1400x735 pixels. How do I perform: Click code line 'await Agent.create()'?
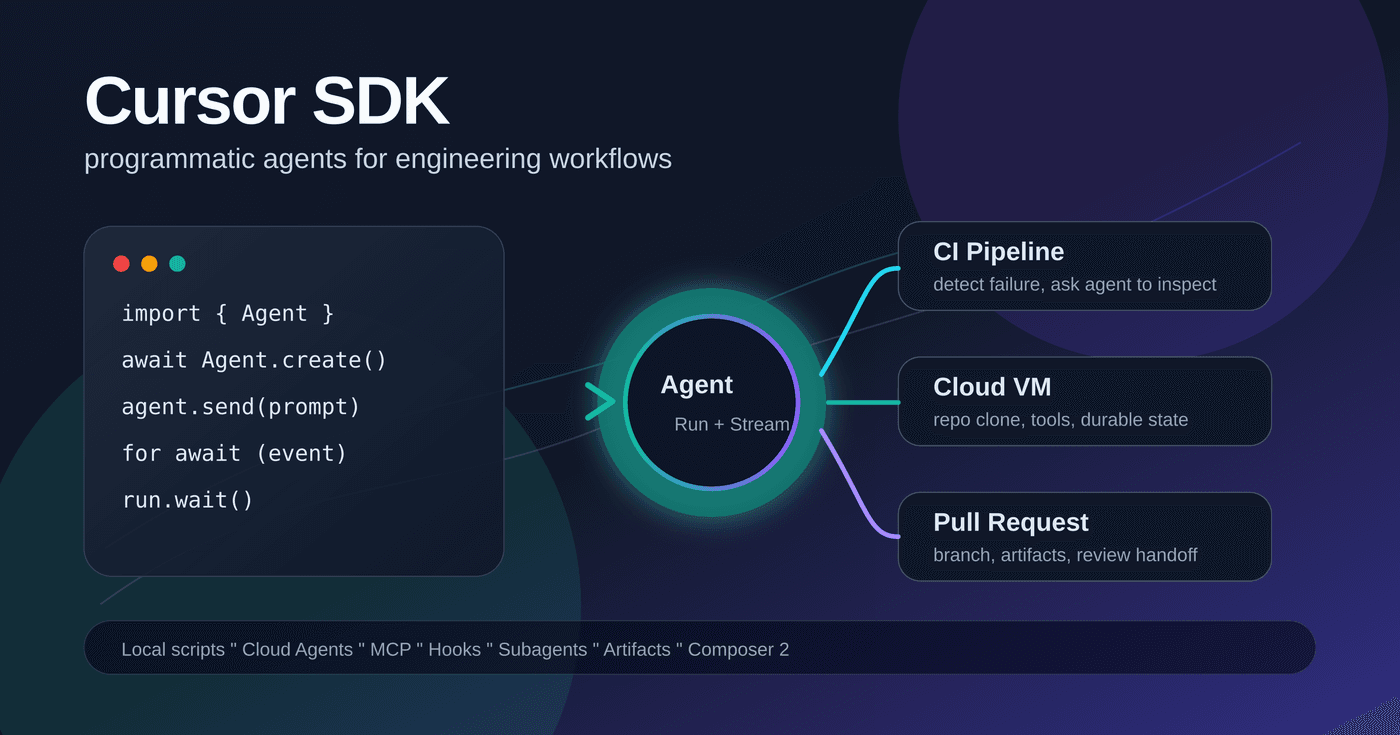pos(254,360)
